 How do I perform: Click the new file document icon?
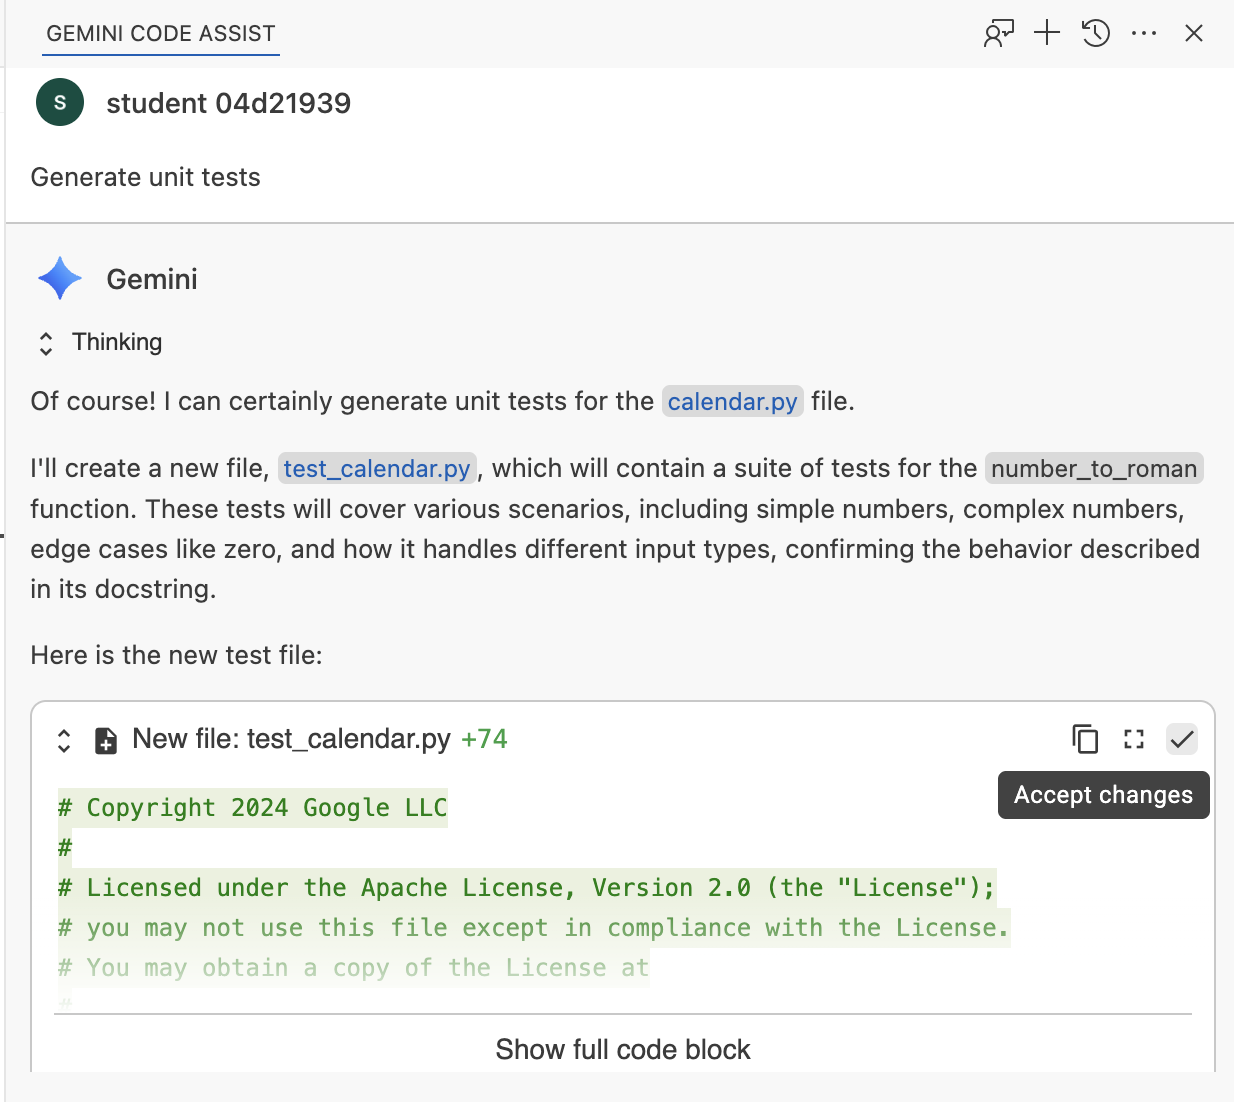(105, 740)
